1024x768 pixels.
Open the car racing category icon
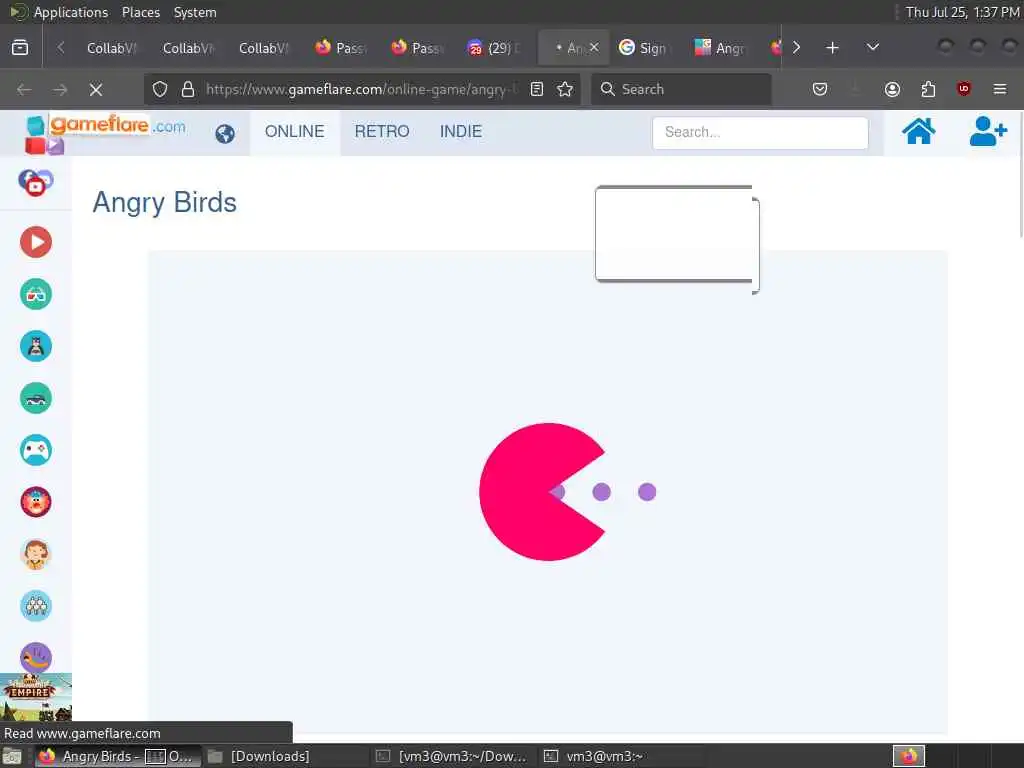tap(36, 398)
